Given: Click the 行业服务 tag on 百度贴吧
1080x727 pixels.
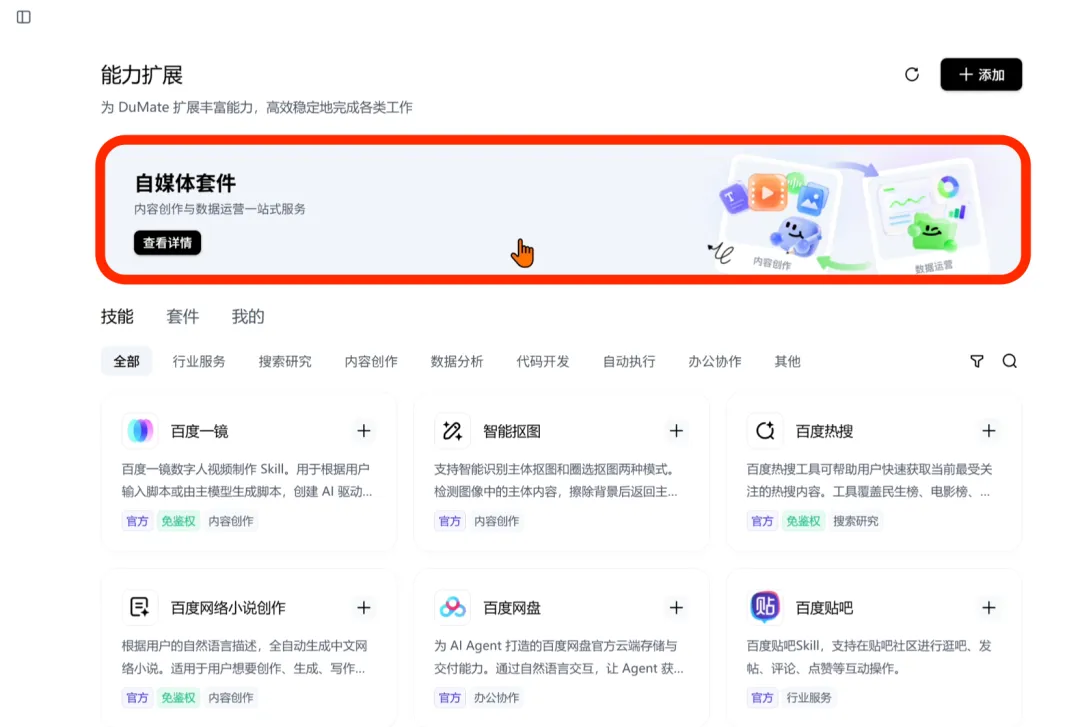Looking at the screenshot, I should (809, 697).
